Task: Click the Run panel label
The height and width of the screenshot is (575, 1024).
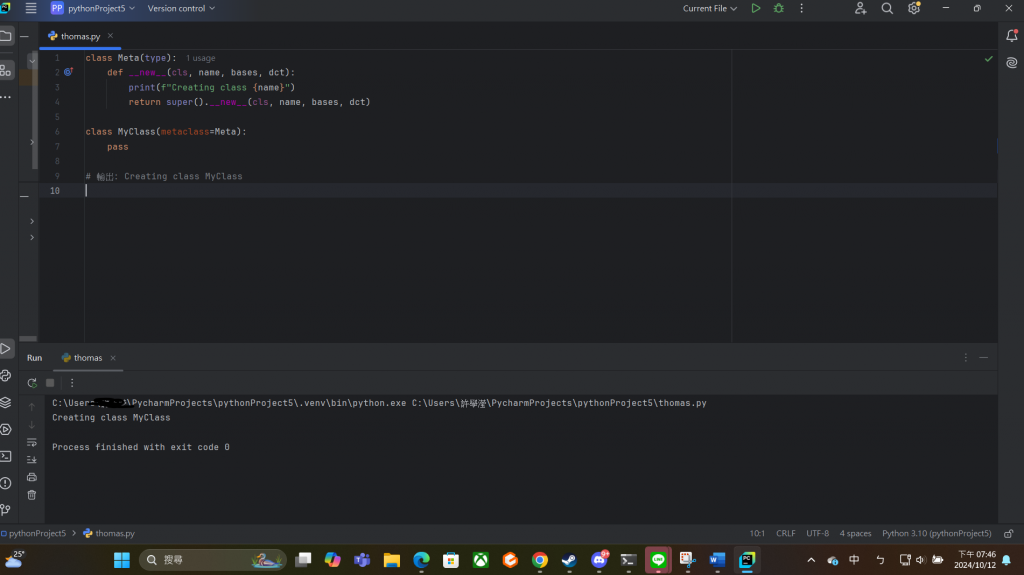Action: [x=35, y=358]
